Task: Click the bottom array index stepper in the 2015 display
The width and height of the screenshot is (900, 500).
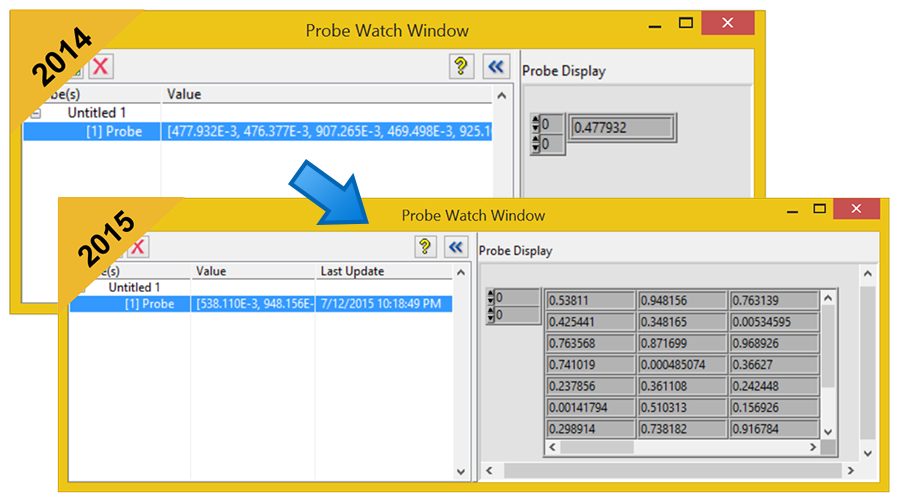Action: pos(491,315)
